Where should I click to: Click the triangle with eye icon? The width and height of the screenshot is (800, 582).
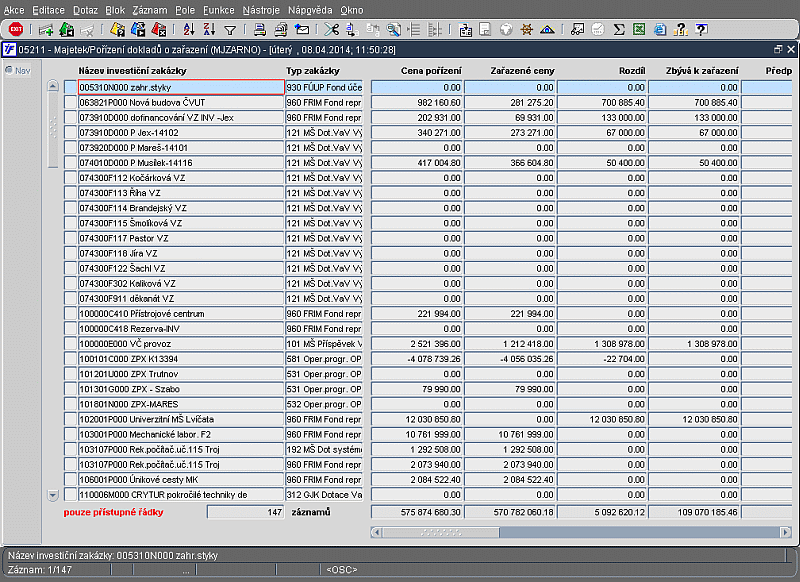pos(547,30)
